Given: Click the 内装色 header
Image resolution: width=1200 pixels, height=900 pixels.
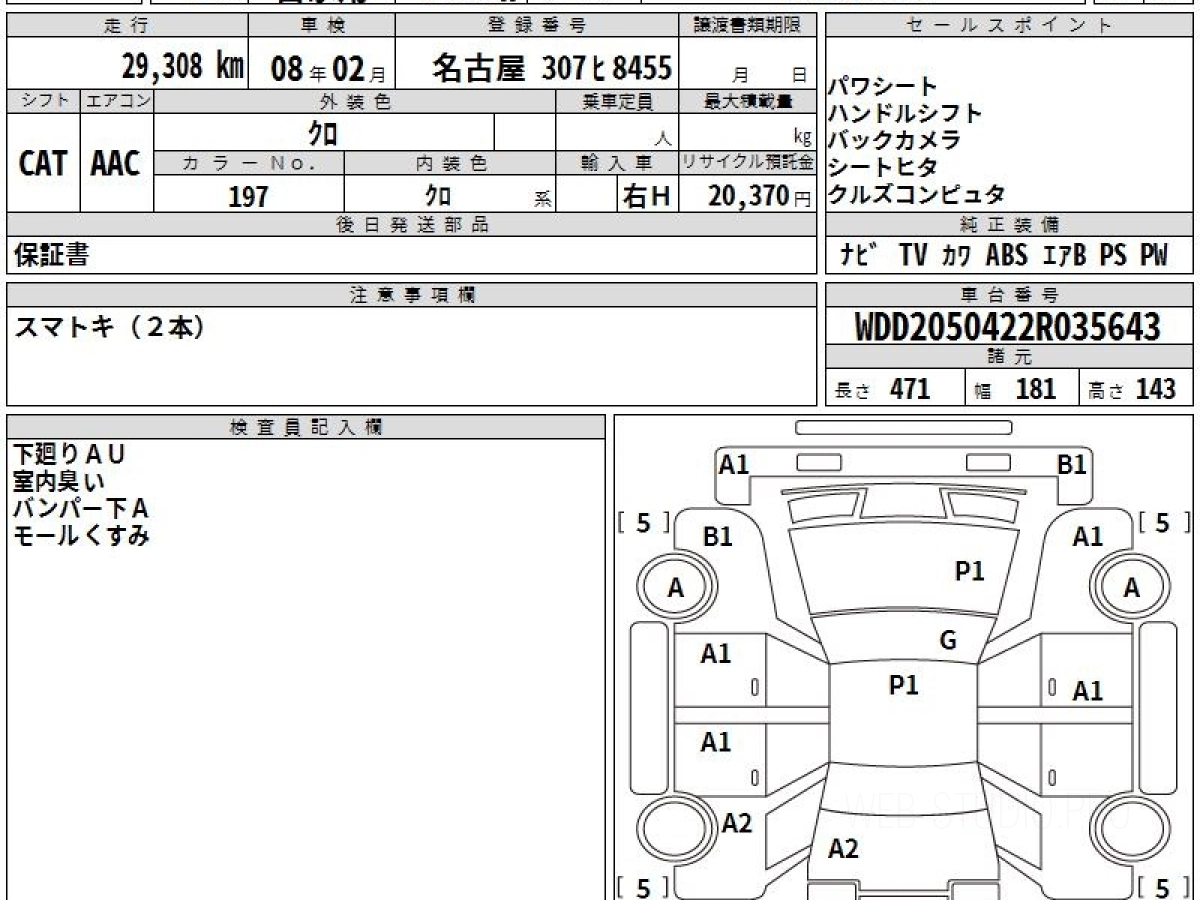Looking at the screenshot, I should (x=450, y=163).
